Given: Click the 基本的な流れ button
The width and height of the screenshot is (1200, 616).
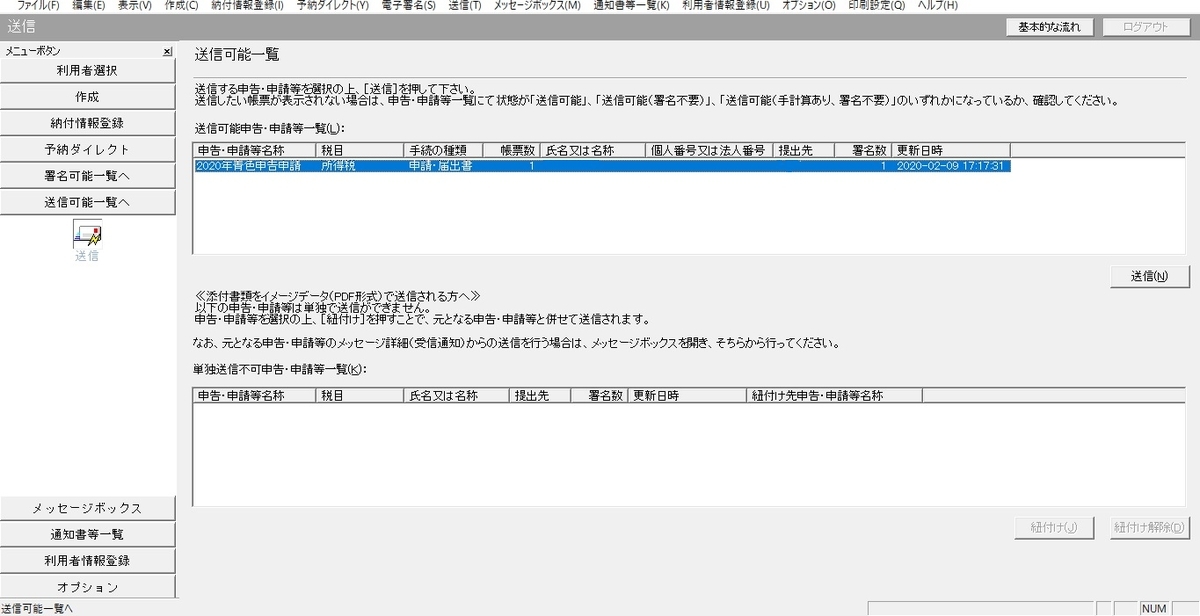Looking at the screenshot, I should [1049, 27].
